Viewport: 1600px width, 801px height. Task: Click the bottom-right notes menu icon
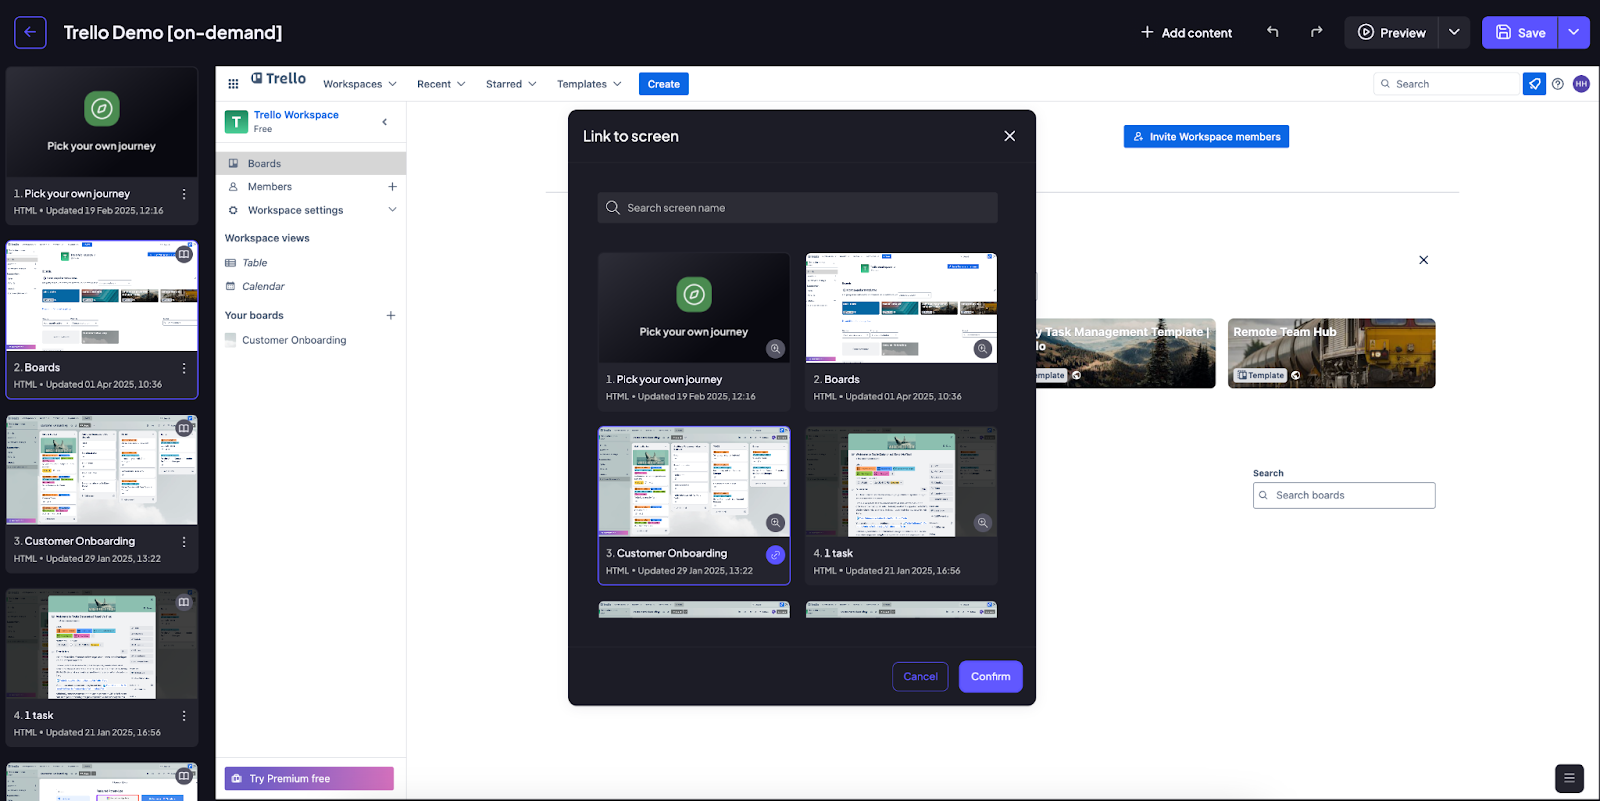[x=1569, y=778]
